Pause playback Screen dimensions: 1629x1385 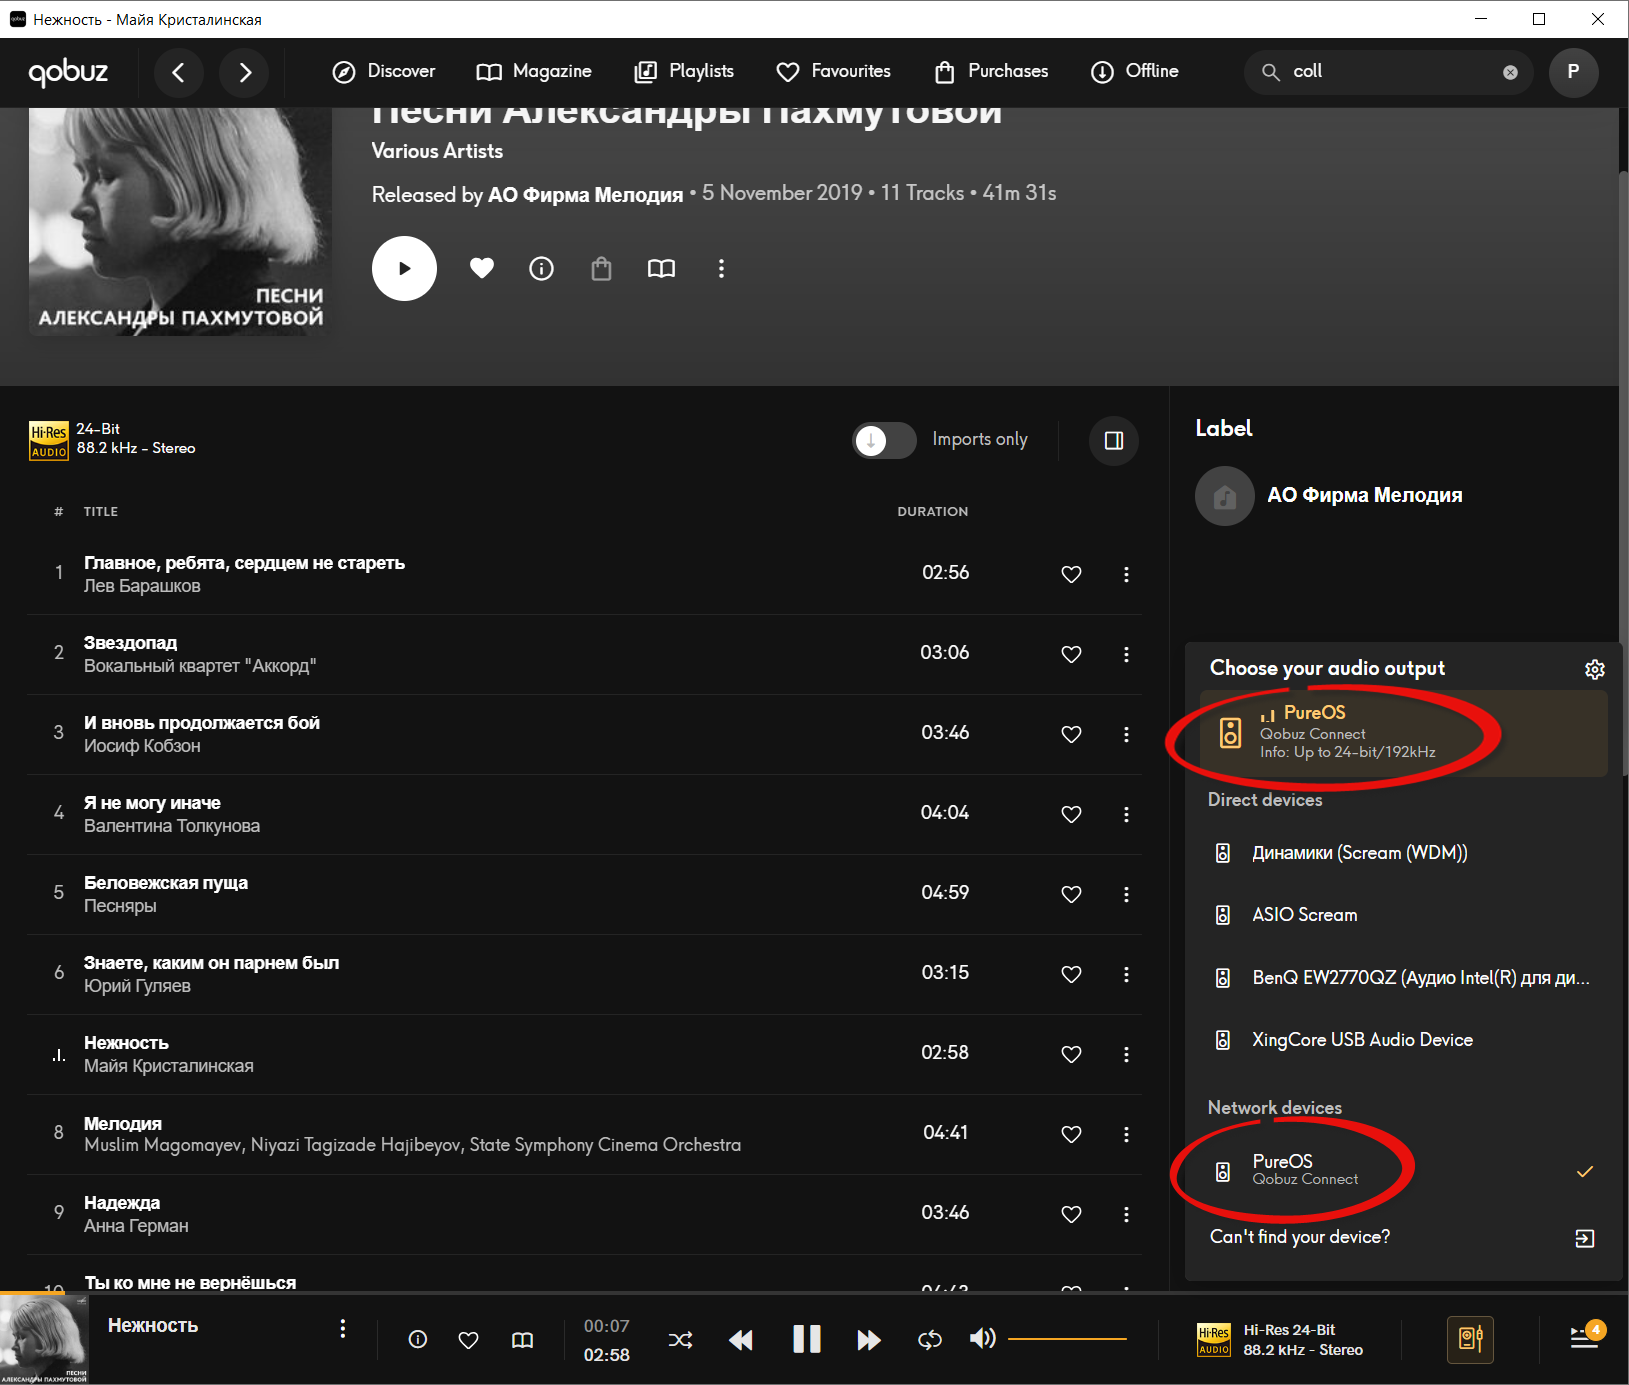(x=806, y=1339)
